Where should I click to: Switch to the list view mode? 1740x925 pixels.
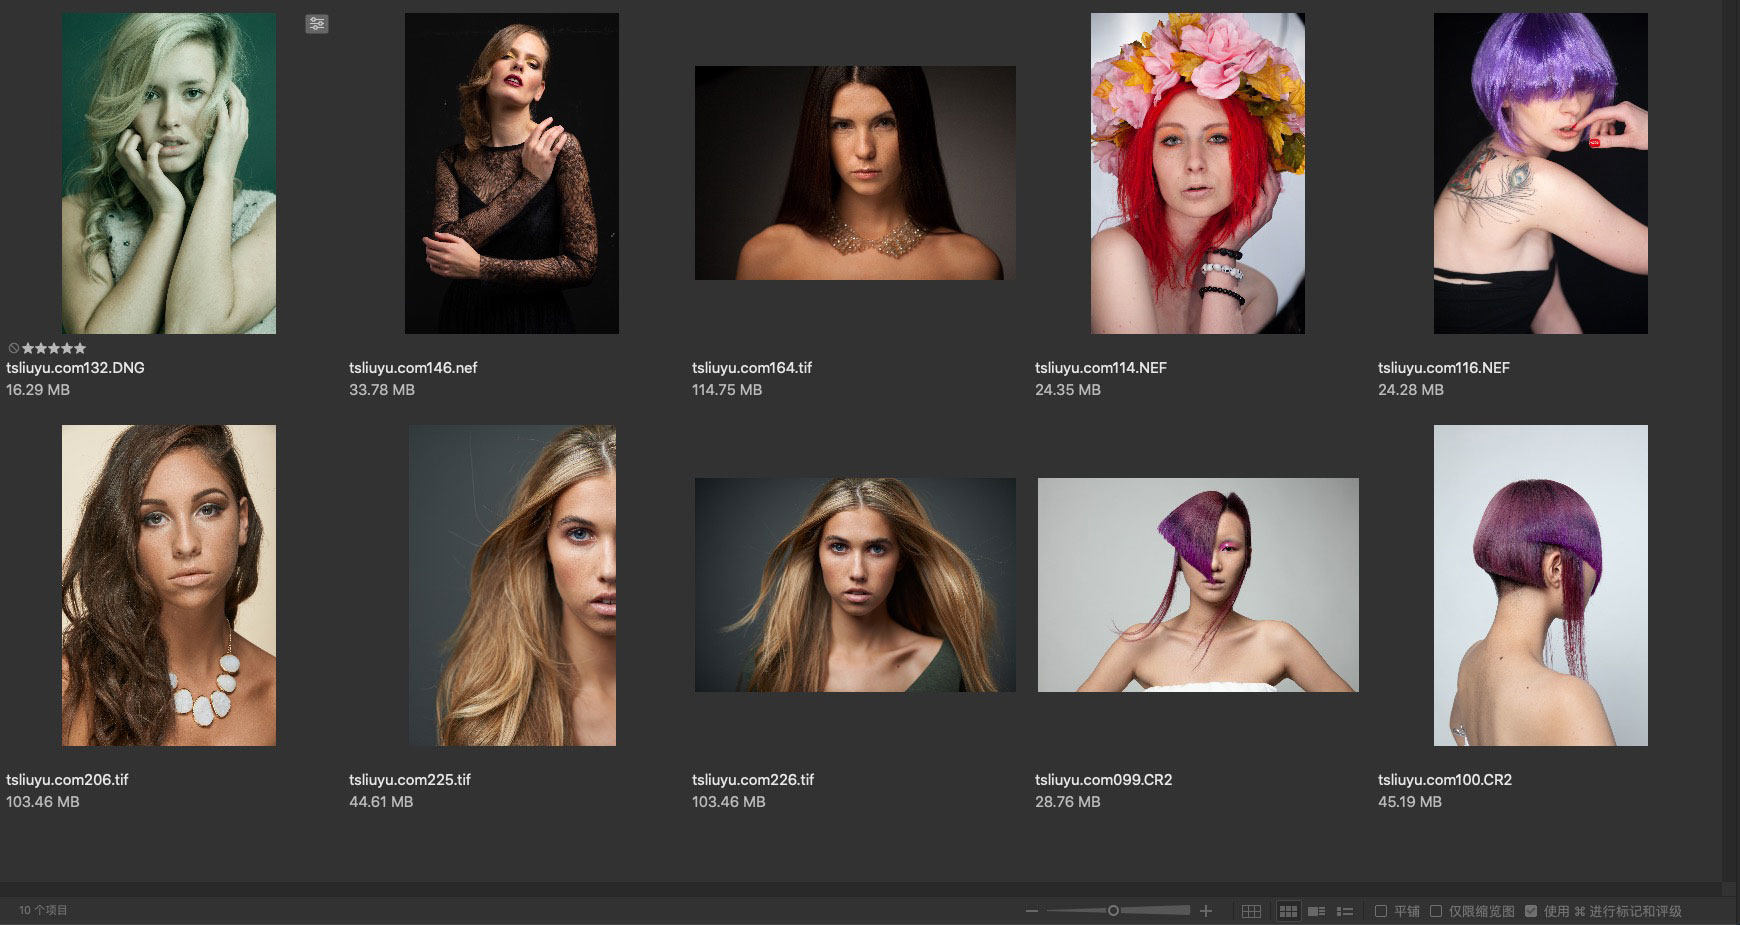pyautogui.click(x=1345, y=911)
